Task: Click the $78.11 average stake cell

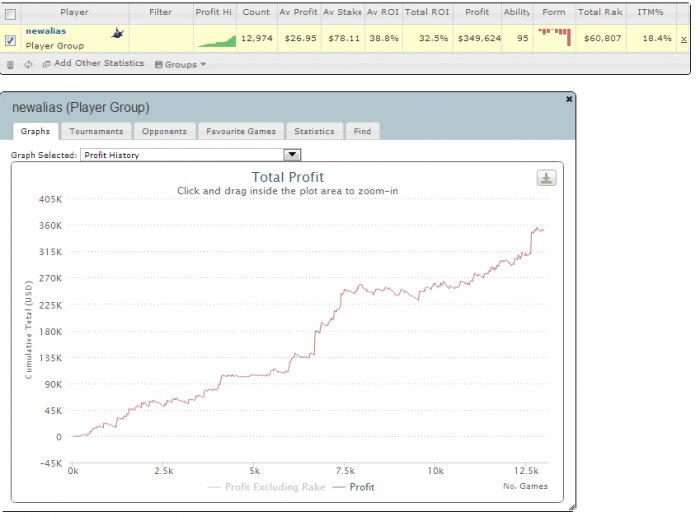Action: click(x=344, y=38)
